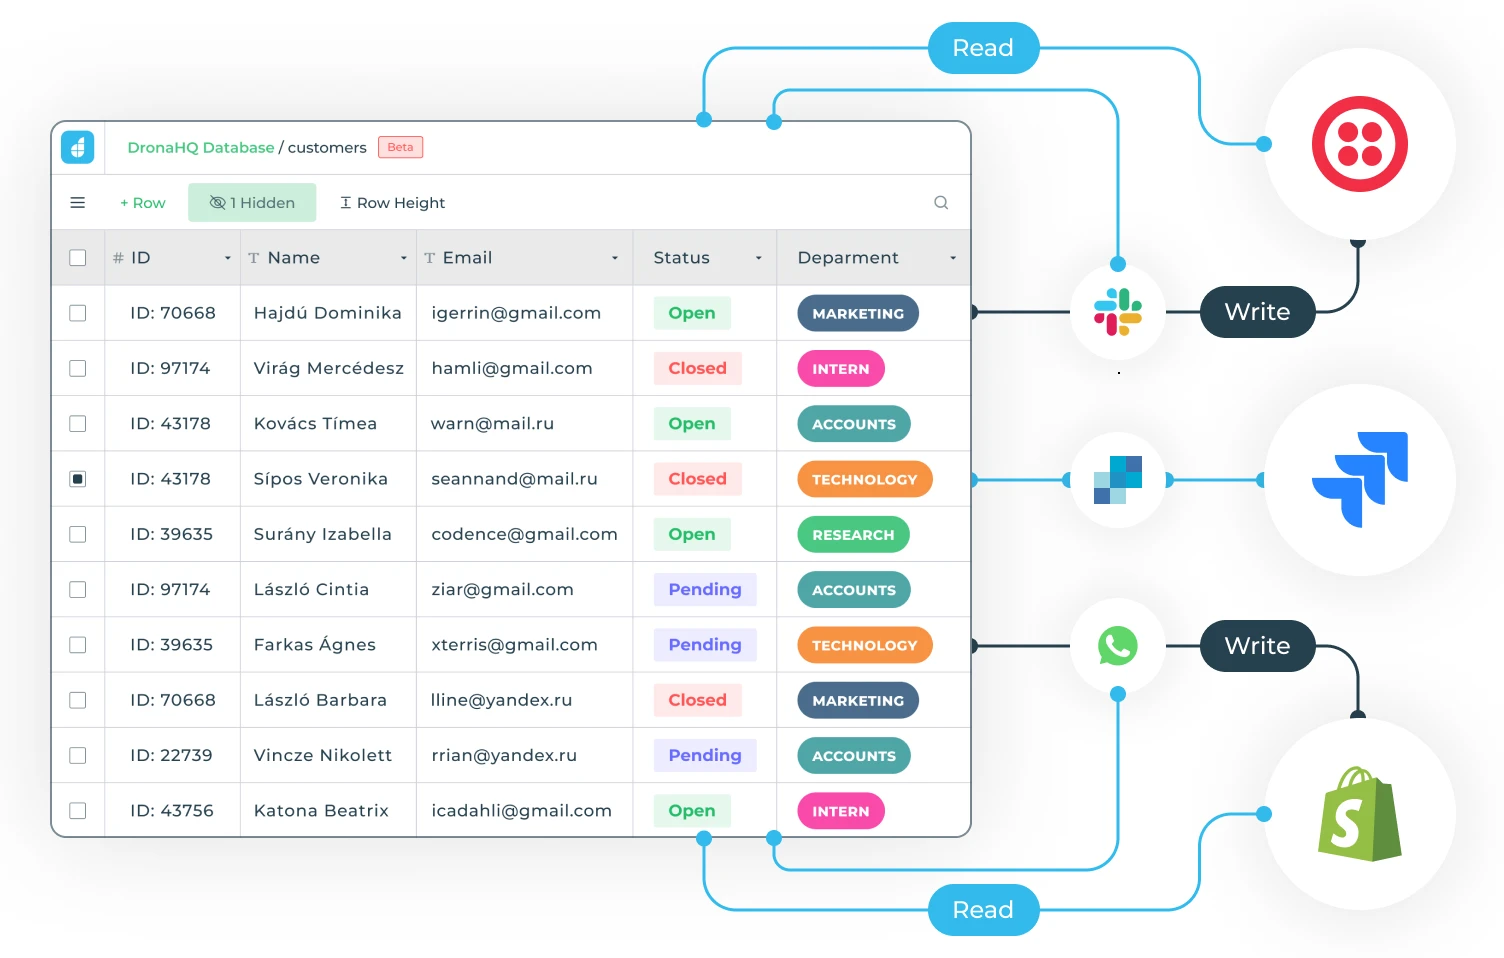
Task: Toggle the 1 Hidden columns button
Action: (252, 203)
